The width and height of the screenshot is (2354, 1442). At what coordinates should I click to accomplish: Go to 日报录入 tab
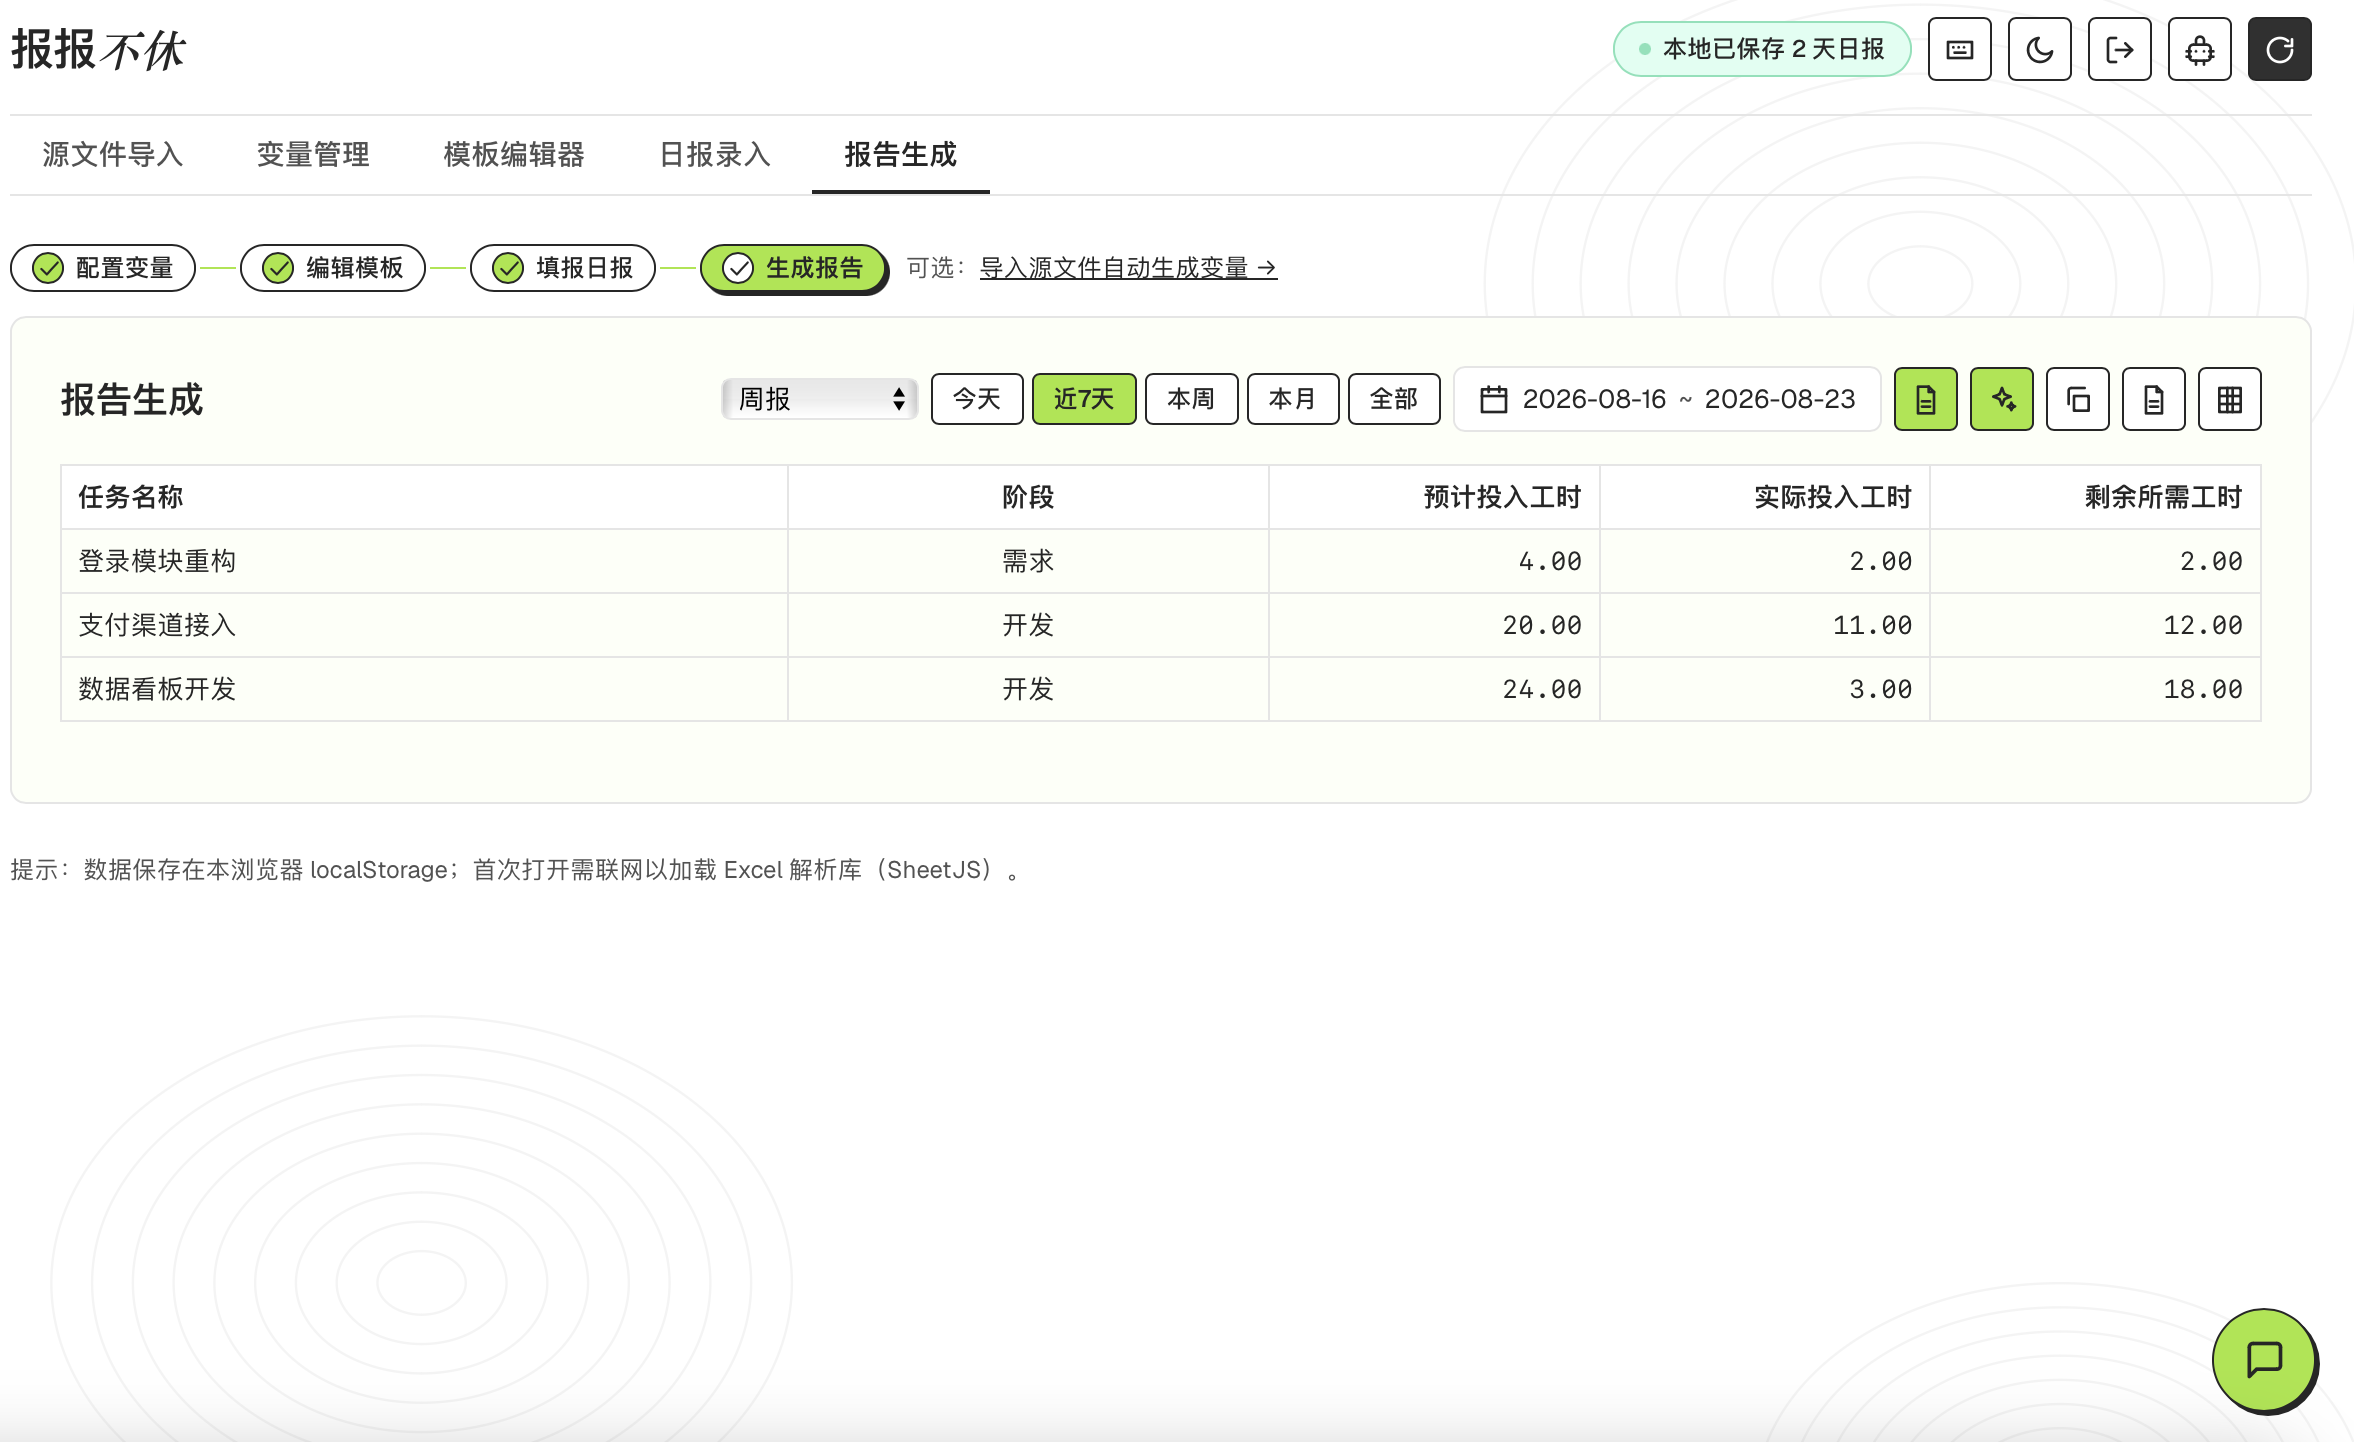715,155
